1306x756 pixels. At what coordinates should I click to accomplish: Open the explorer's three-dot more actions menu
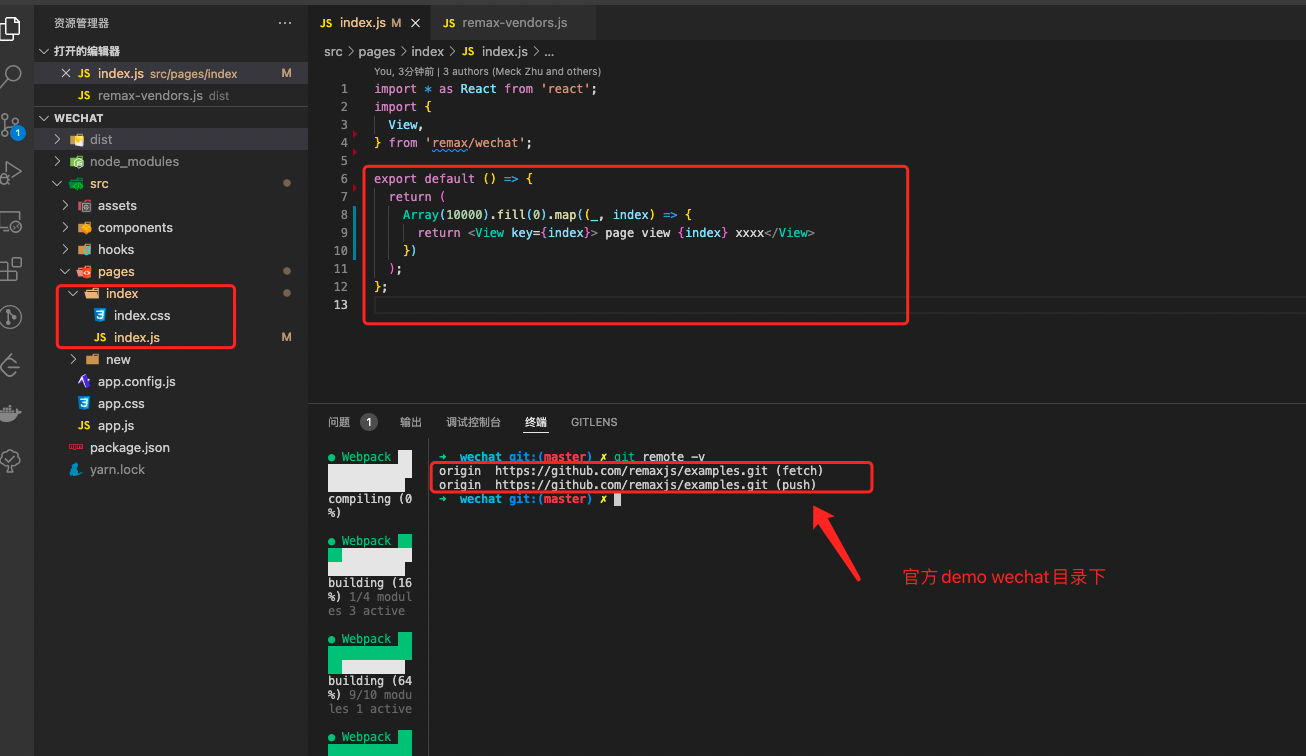tap(285, 22)
